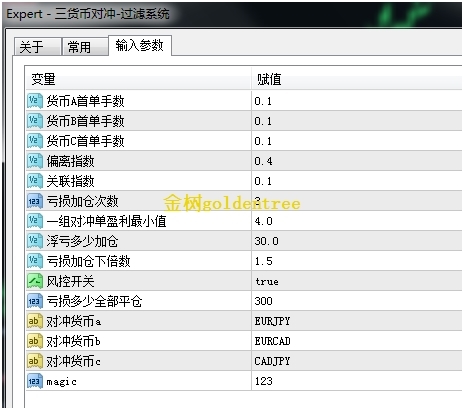The height and width of the screenshot is (410, 464).
Task: Select the icon next to 货币B首单手数
Action: (35, 121)
